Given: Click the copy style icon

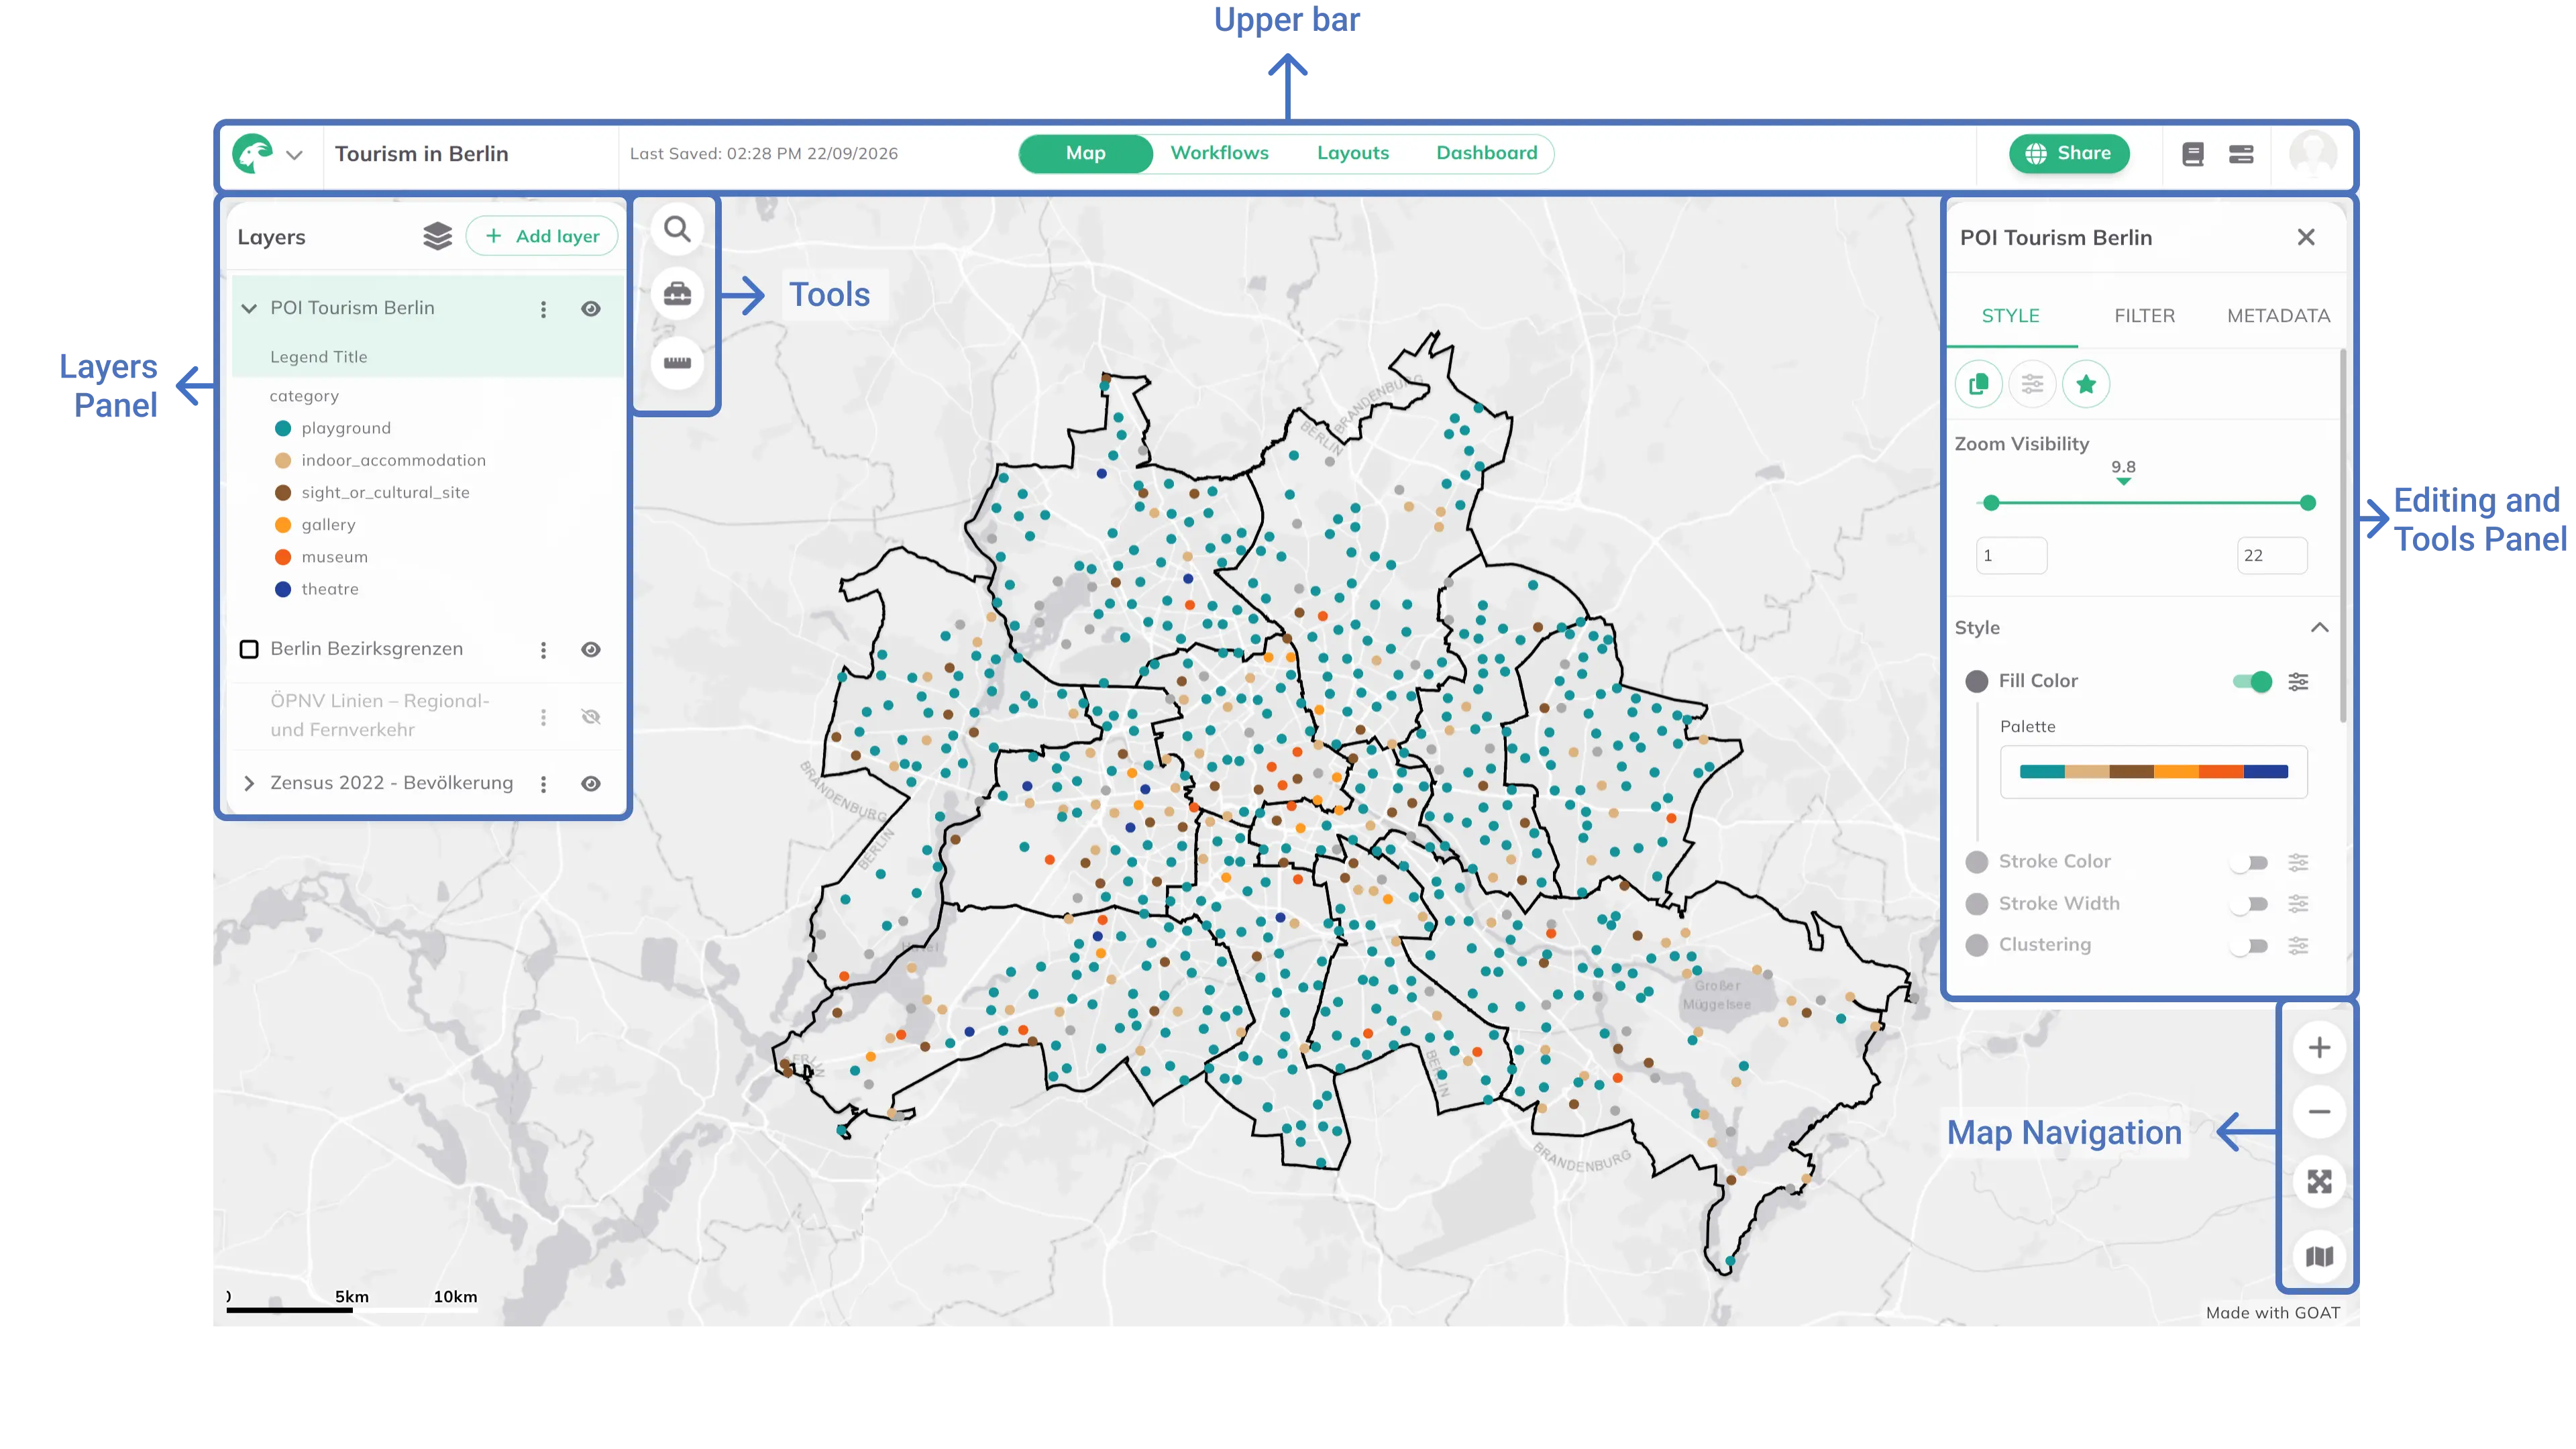Looking at the screenshot, I should (1978, 384).
